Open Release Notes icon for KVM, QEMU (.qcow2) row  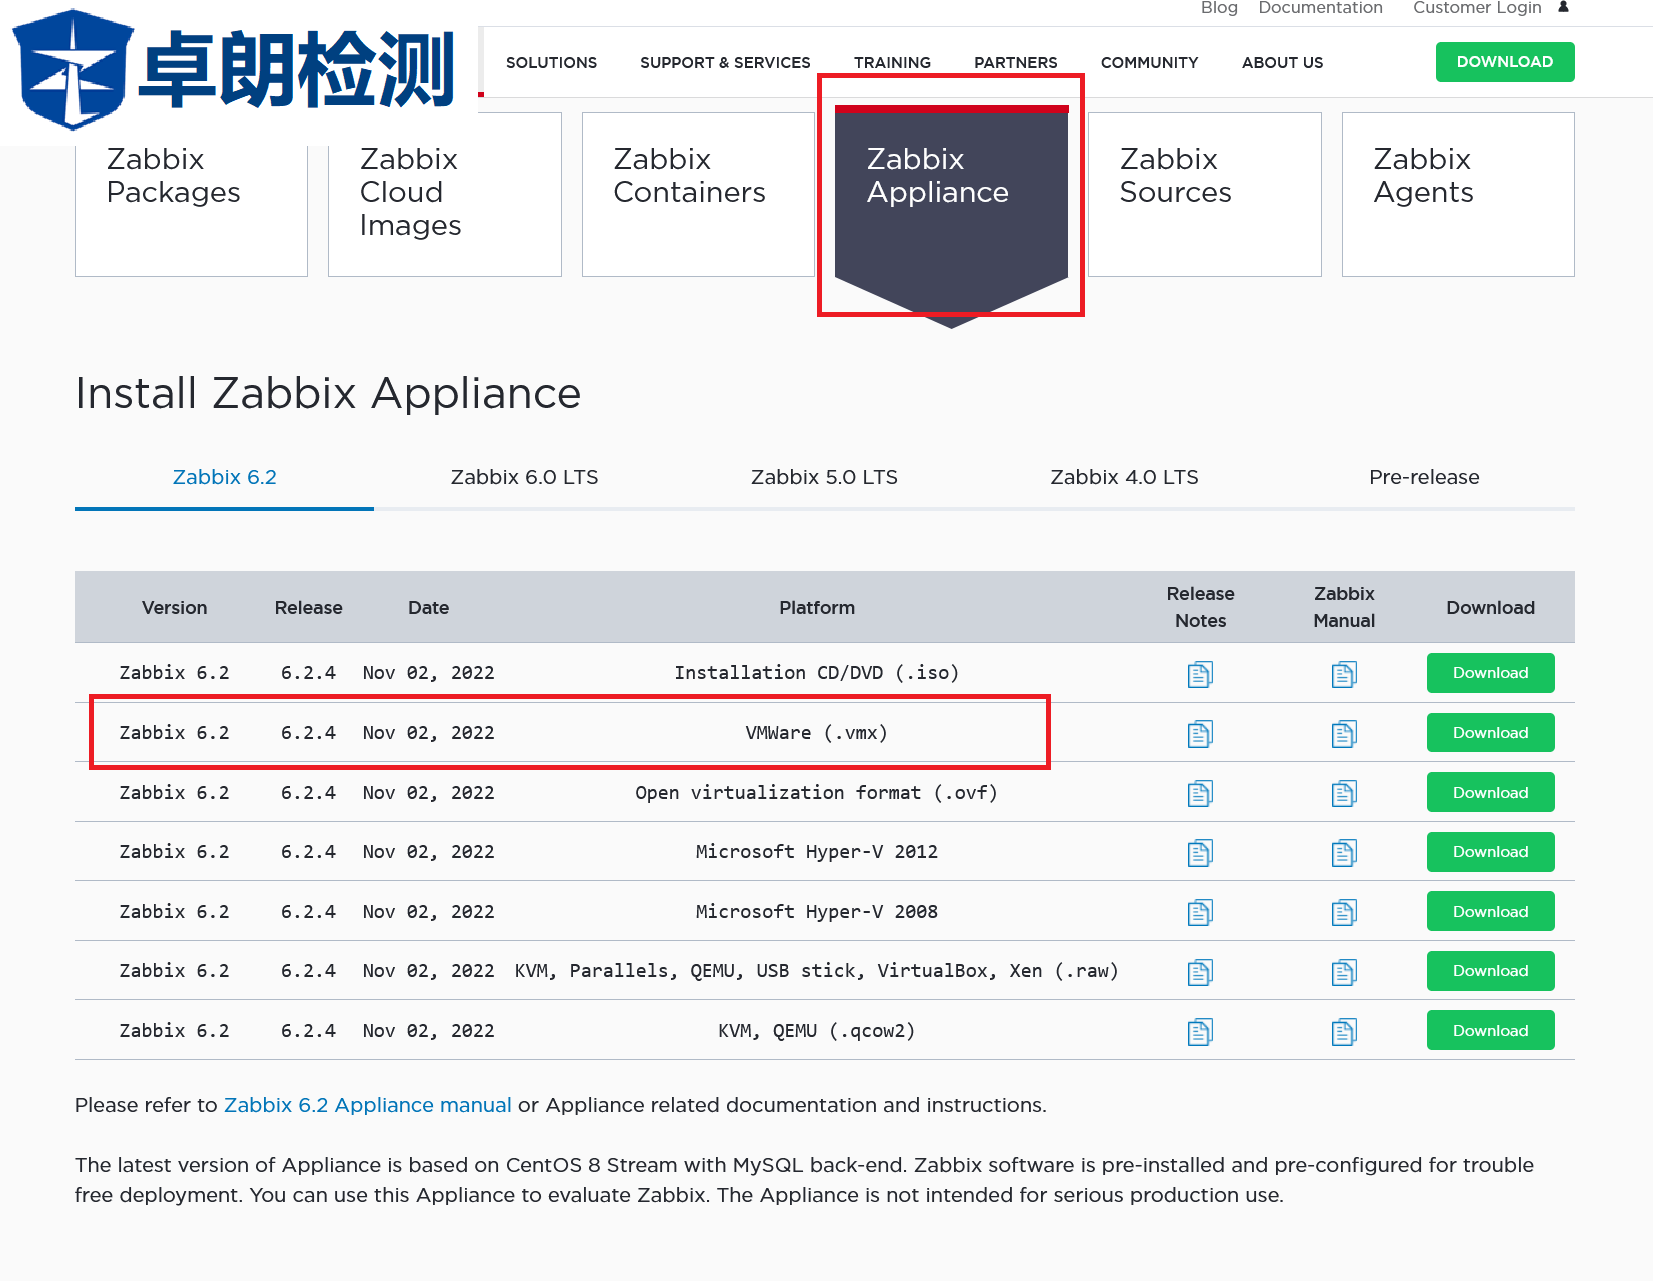[1200, 1031]
